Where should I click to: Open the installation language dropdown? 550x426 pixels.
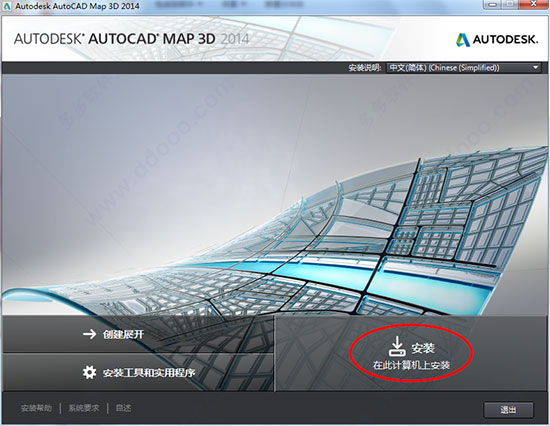(463, 68)
